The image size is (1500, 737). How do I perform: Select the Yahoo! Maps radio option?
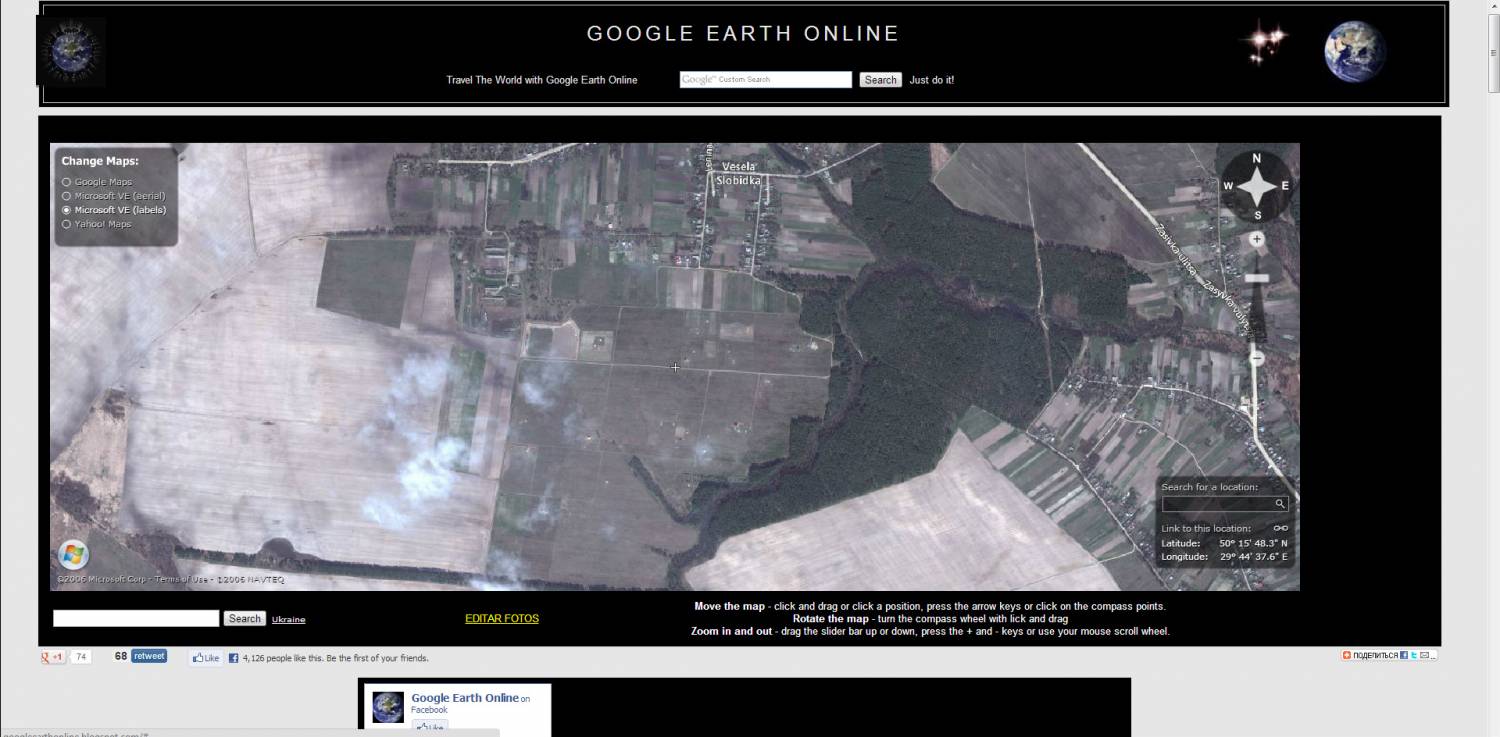[x=67, y=224]
